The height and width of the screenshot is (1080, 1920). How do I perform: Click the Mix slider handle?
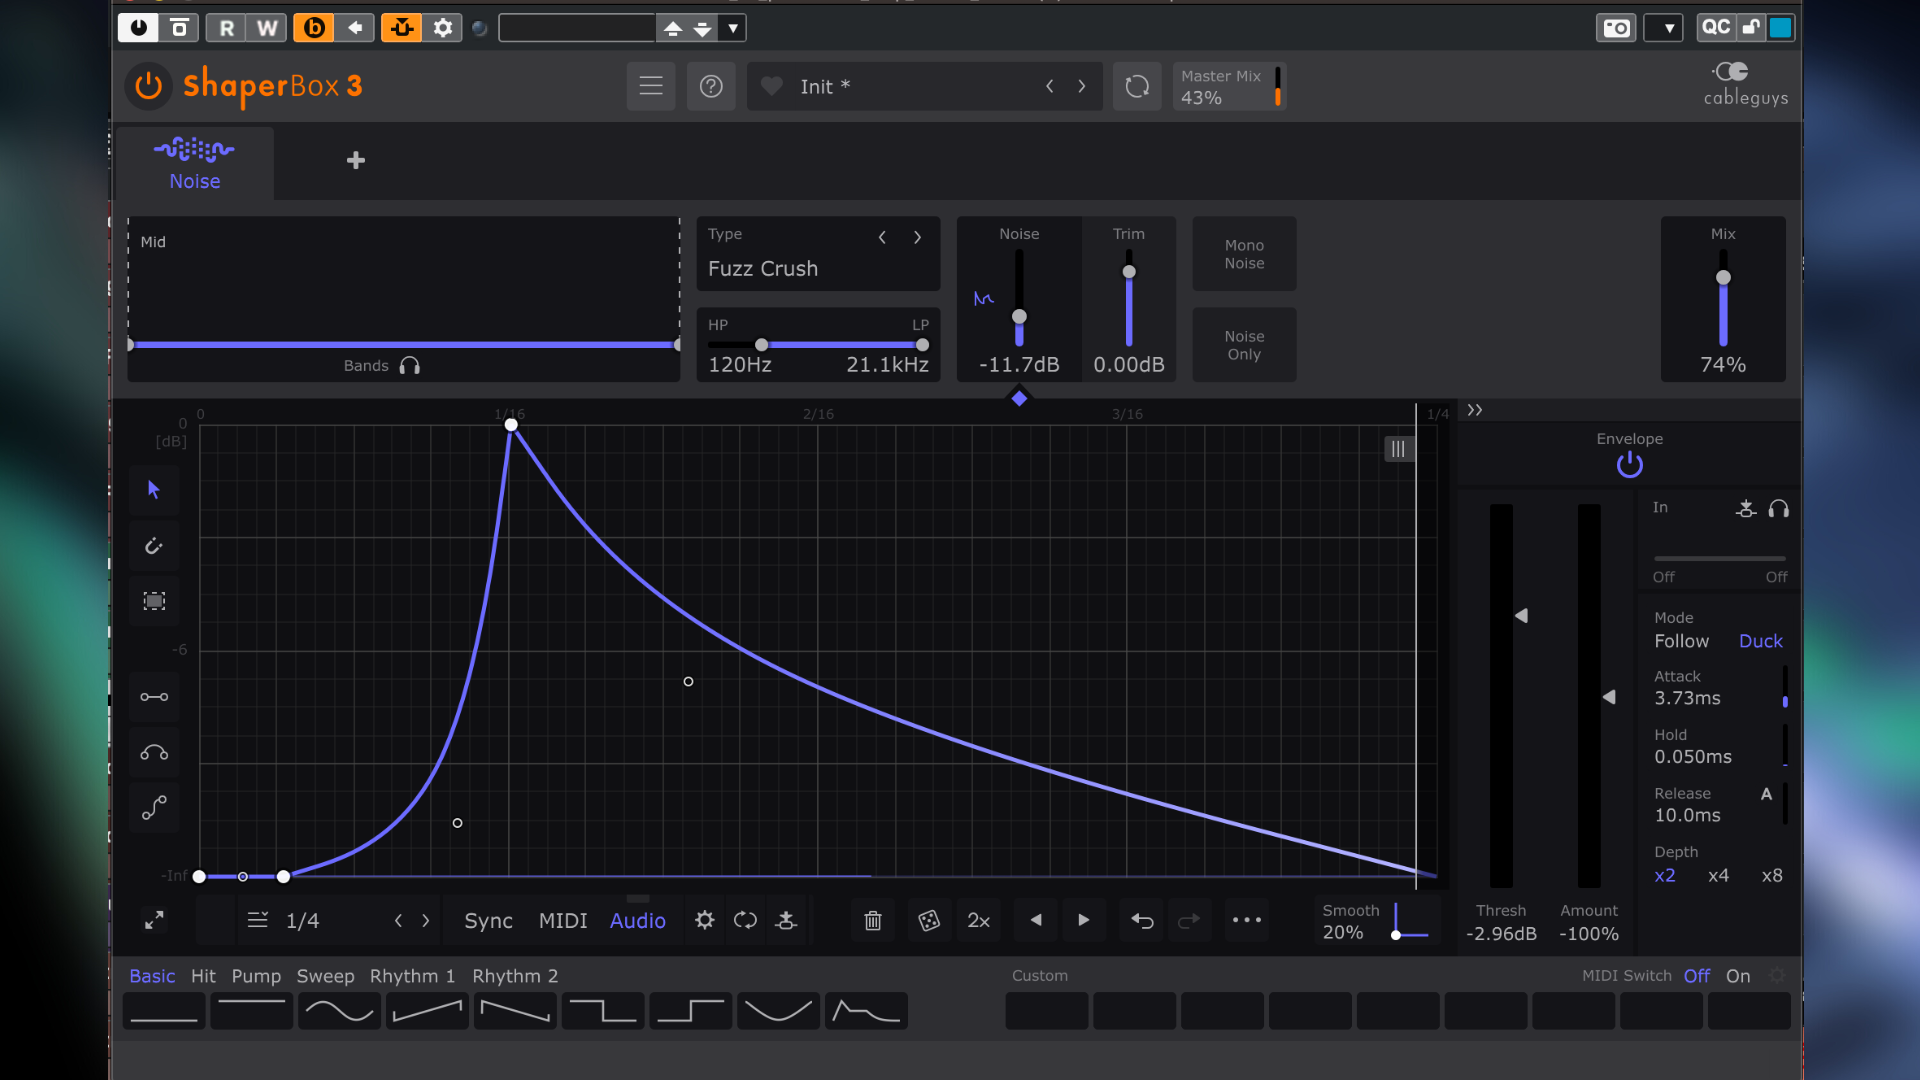click(1723, 278)
